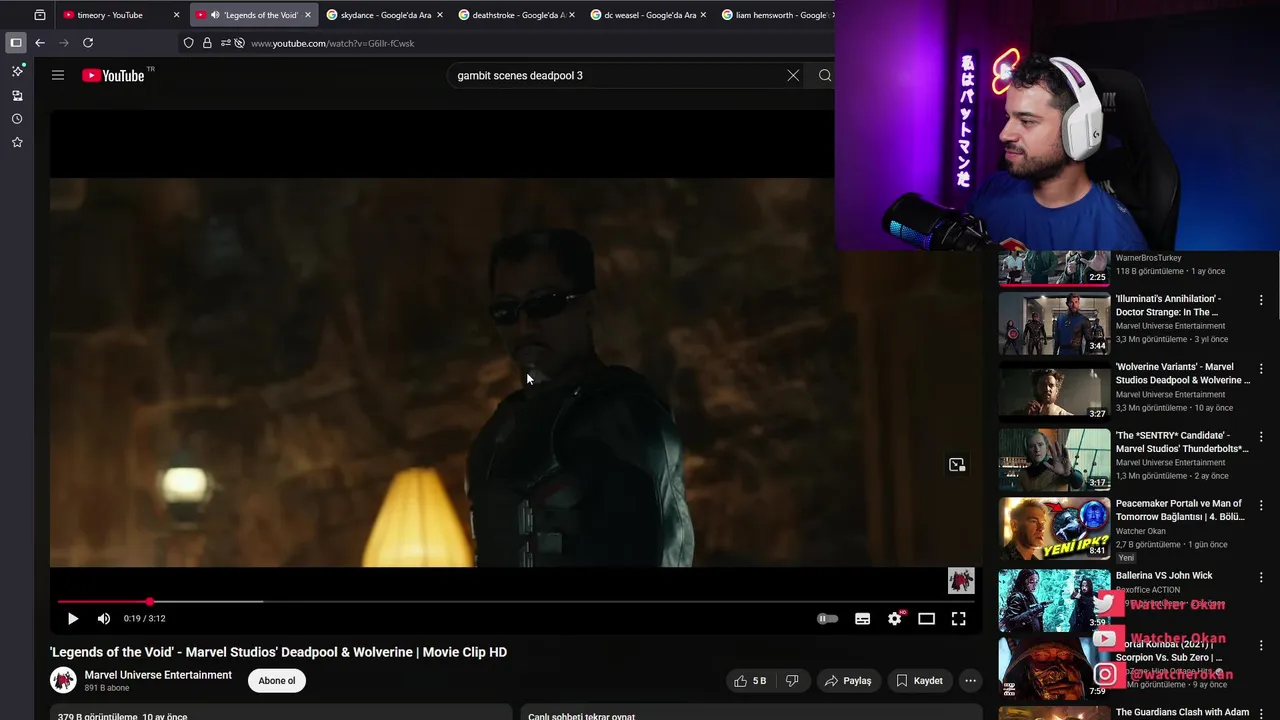
Task: Open options menu for 'Peacemaker Portalı' video
Action: pyautogui.click(x=1261, y=505)
